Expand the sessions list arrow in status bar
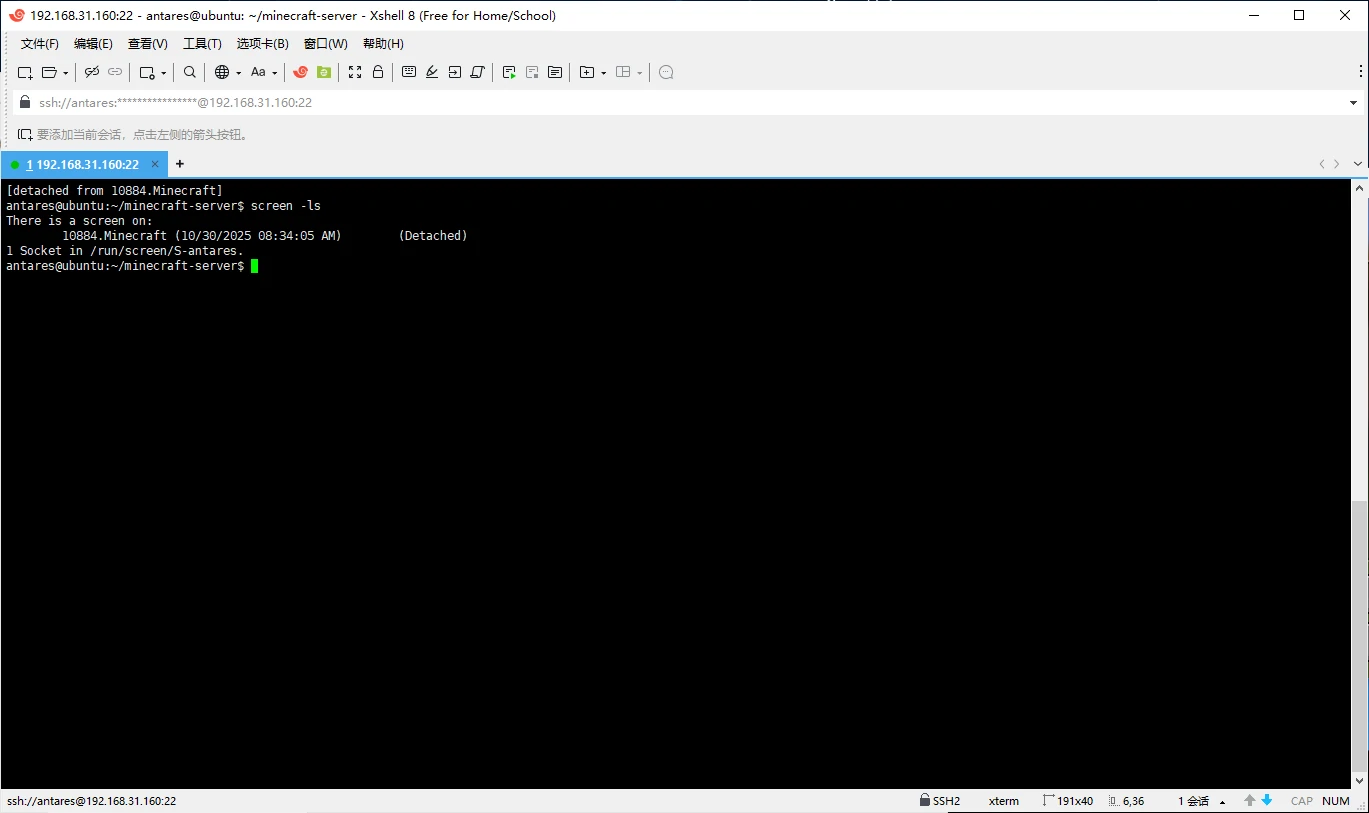Image resolution: width=1369 pixels, height=813 pixels. pyautogui.click(x=1222, y=802)
